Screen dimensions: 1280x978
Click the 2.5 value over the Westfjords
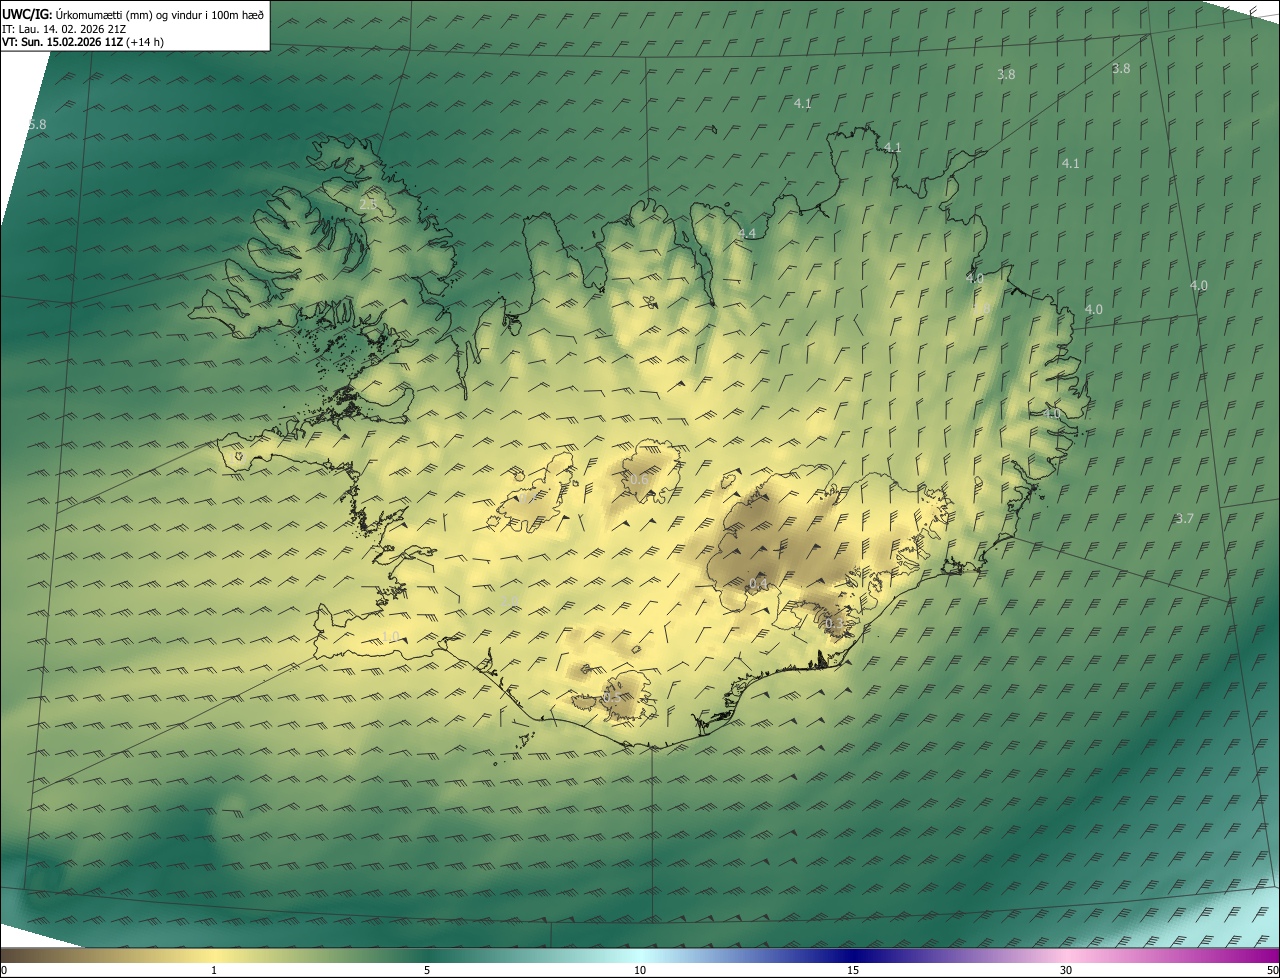point(368,204)
